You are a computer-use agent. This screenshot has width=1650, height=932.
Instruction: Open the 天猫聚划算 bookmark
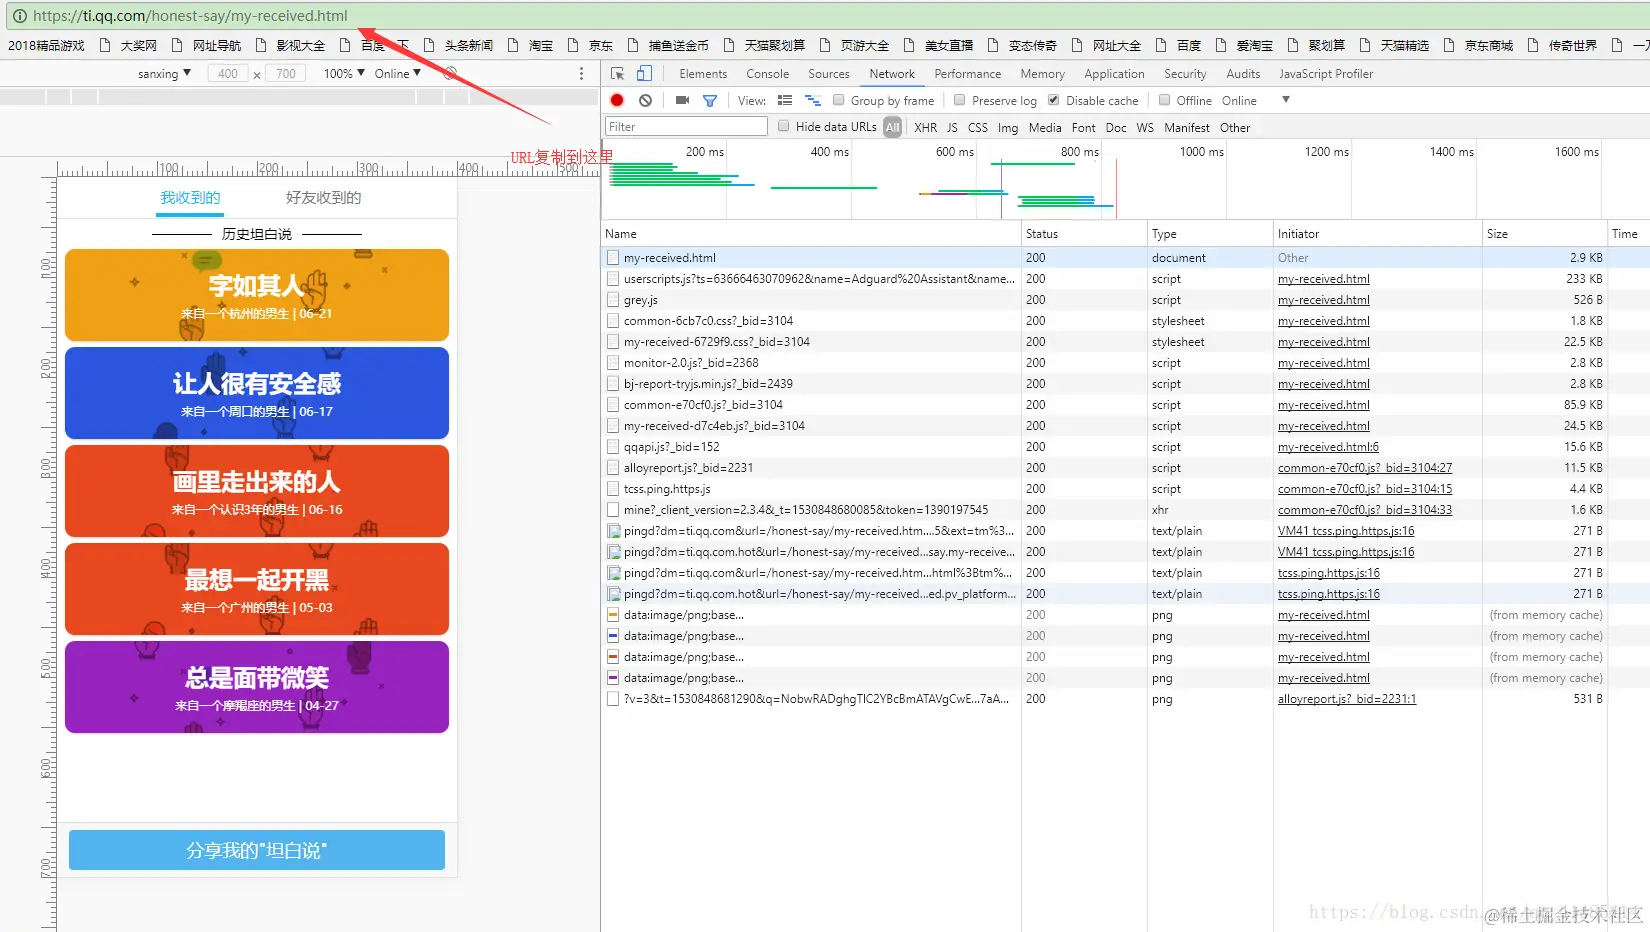coord(764,46)
